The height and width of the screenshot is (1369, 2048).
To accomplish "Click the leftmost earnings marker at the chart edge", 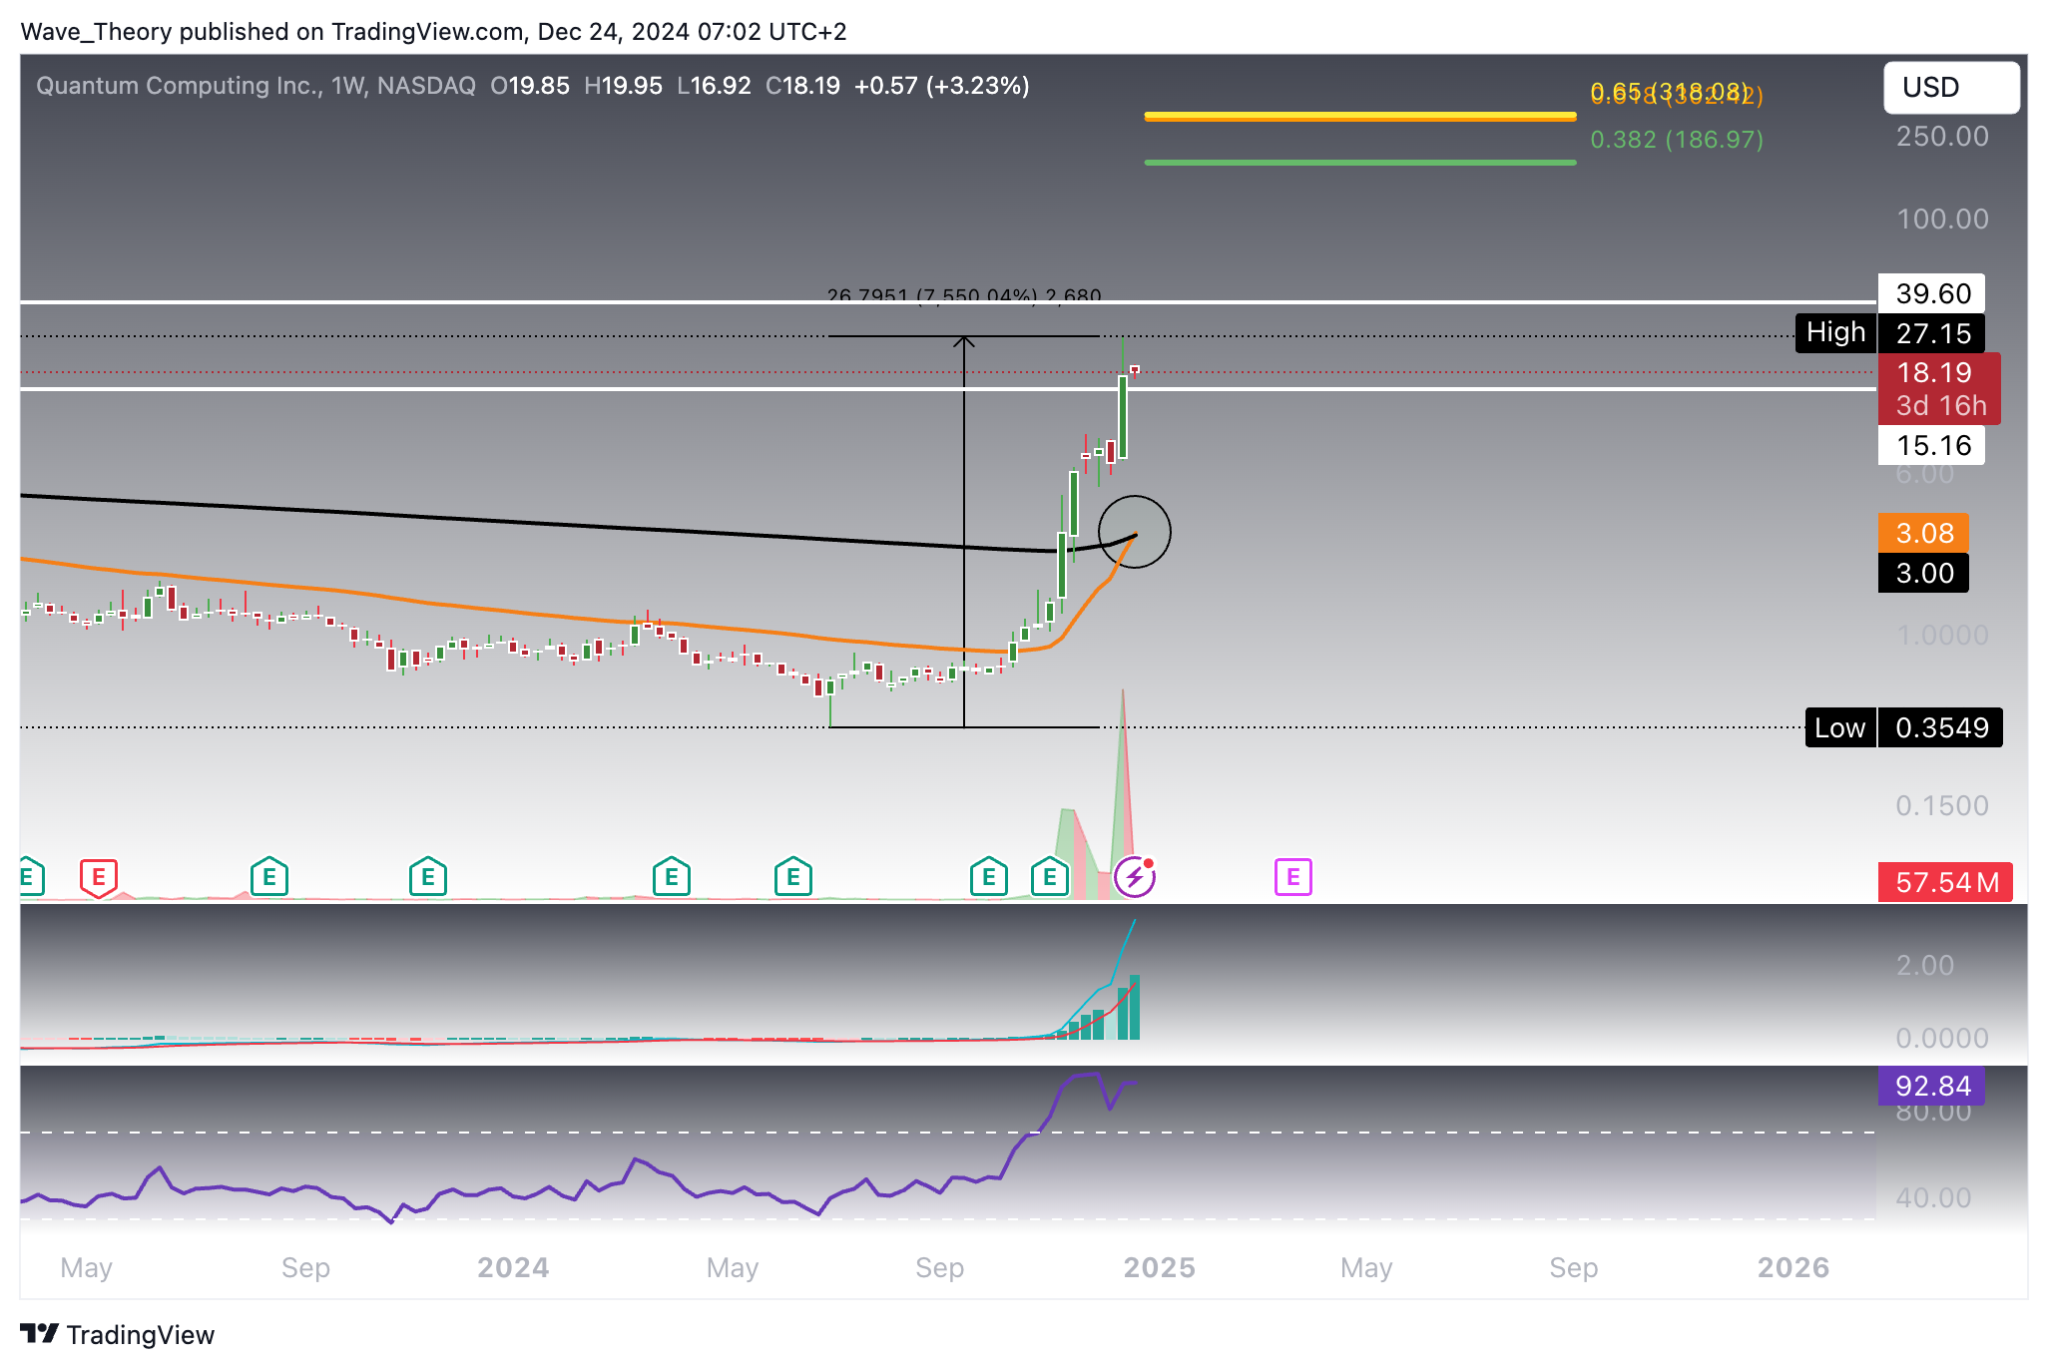I will tap(27, 877).
